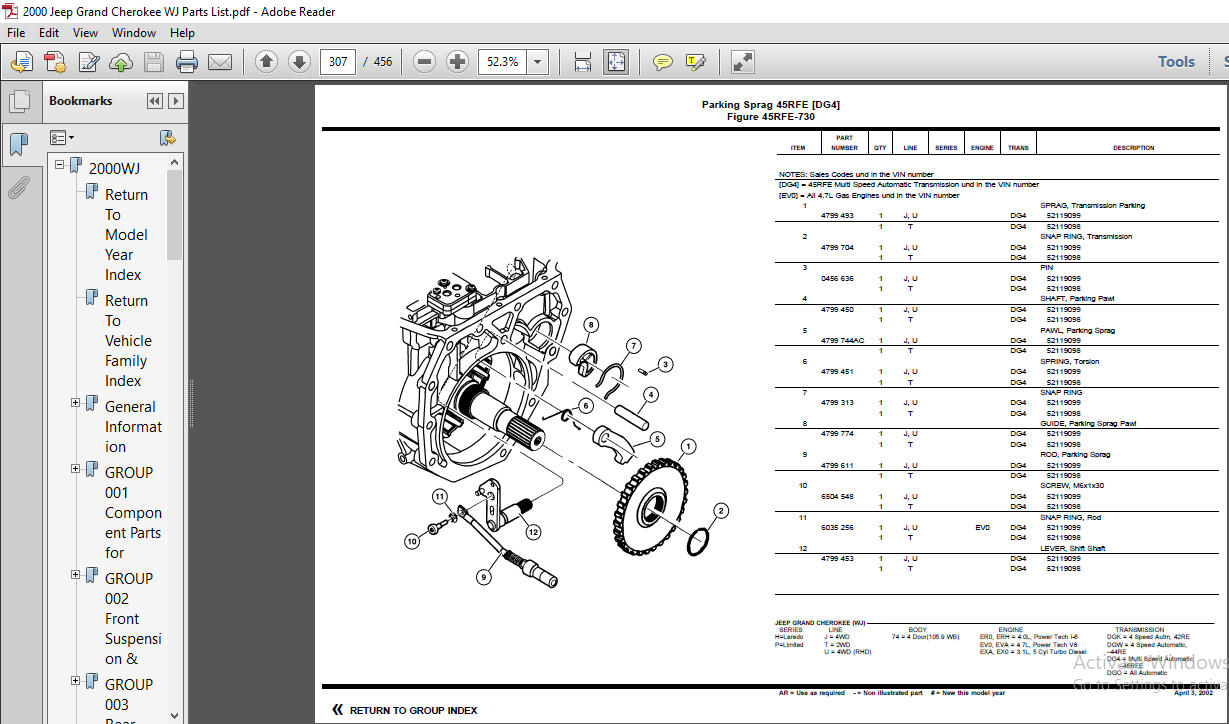Click 'SPRAG, Transmission Parking' description

(x=1092, y=205)
